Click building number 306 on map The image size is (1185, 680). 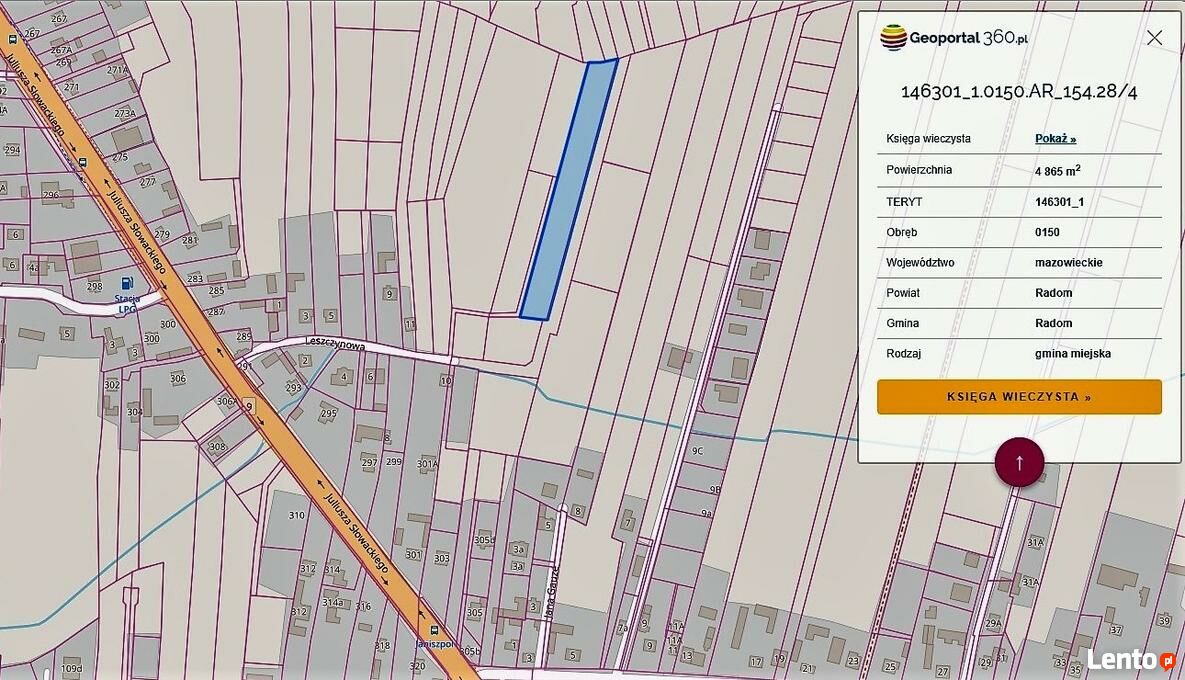pos(178,379)
